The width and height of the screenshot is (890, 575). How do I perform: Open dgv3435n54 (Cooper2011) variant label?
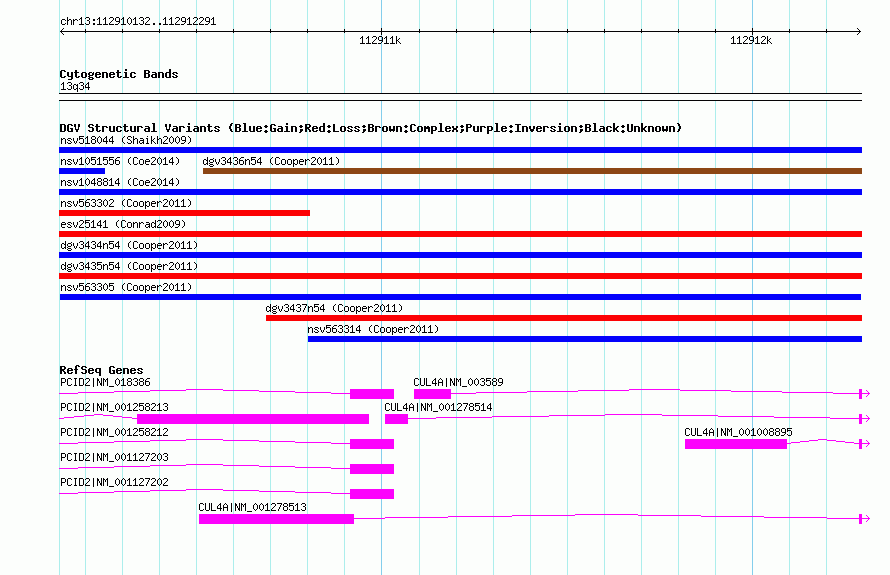pyautogui.click(x=129, y=266)
